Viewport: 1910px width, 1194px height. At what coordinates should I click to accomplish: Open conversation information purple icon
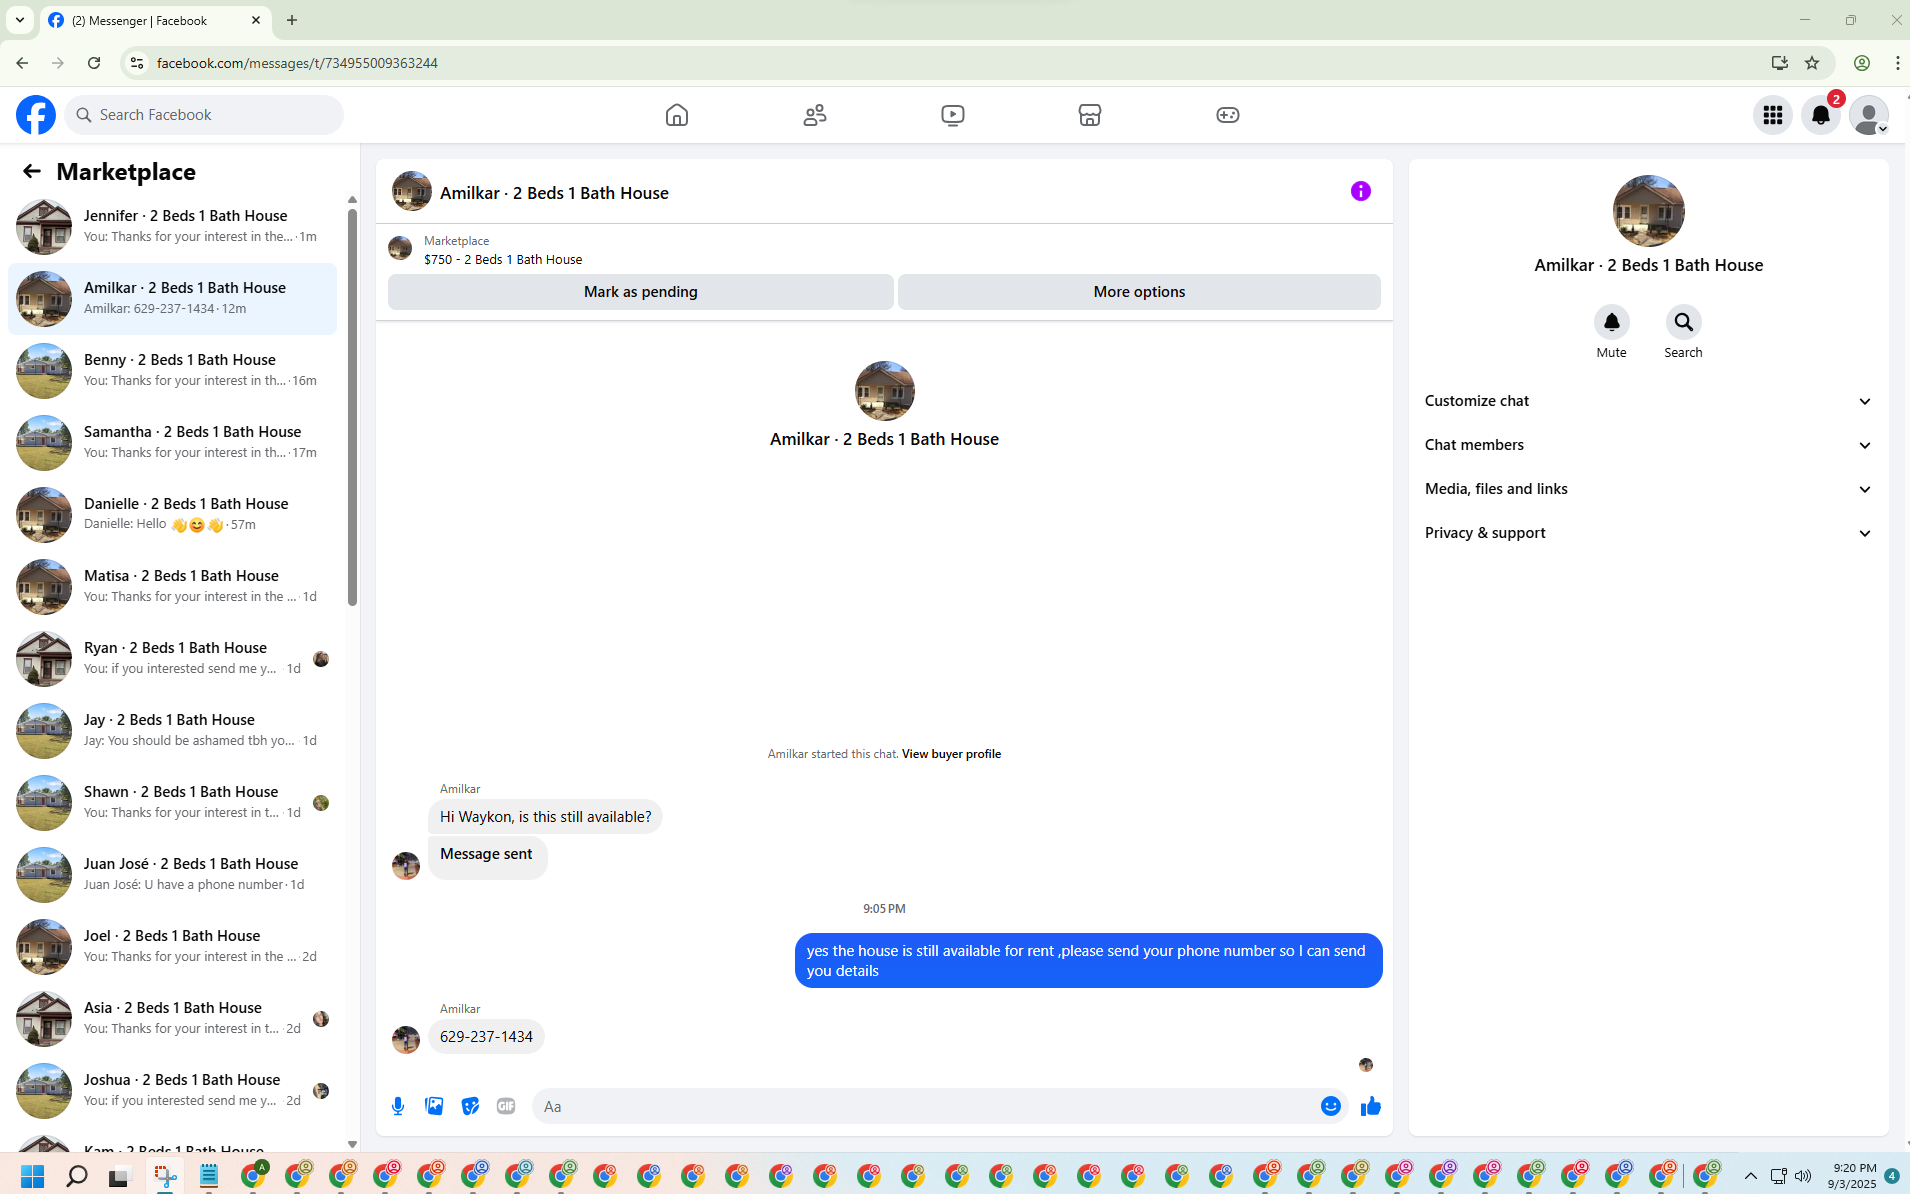click(x=1361, y=191)
